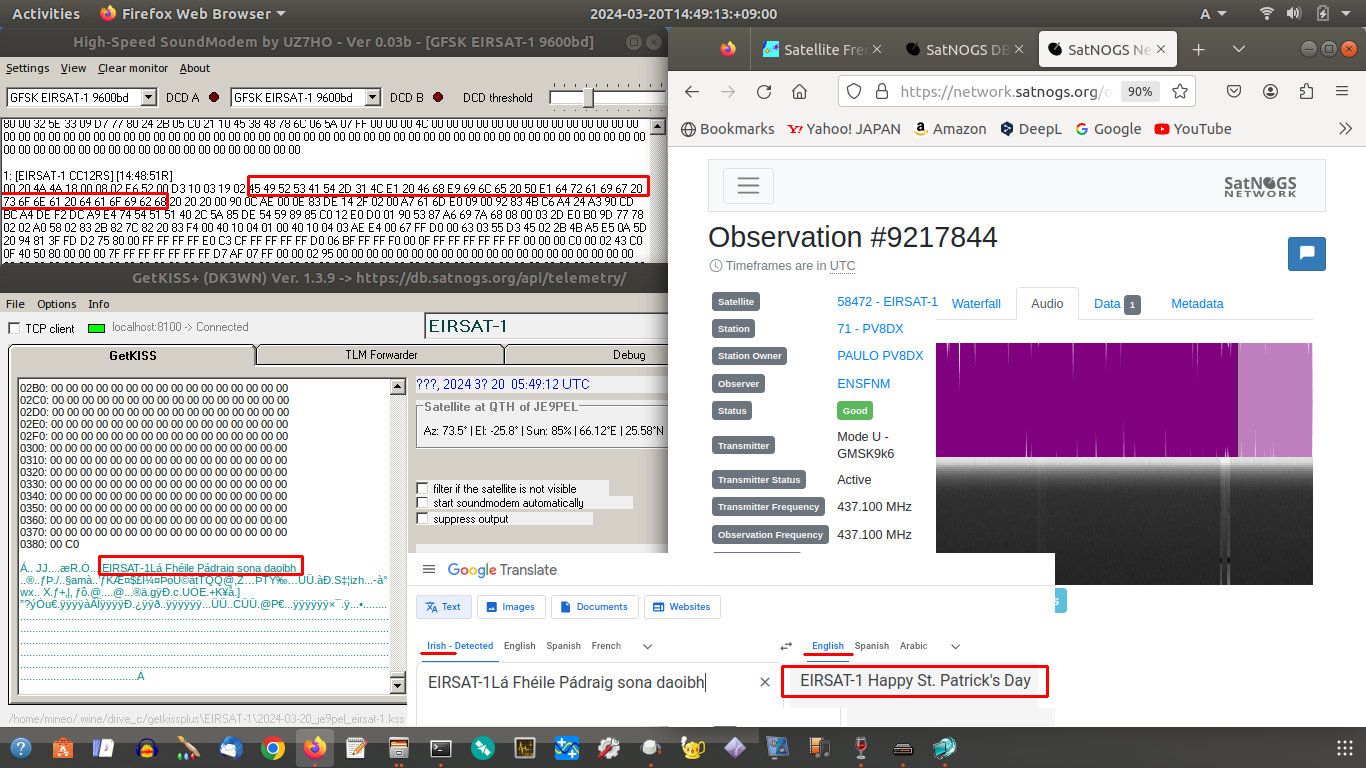Open a new Firefox tab
The image size is (1366, 768).
pos(1198,49)
